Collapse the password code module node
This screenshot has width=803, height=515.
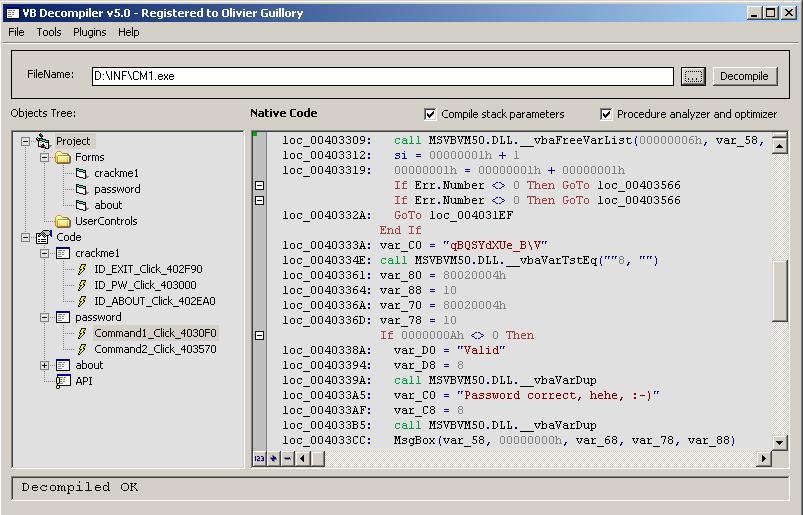coord(45,317)
